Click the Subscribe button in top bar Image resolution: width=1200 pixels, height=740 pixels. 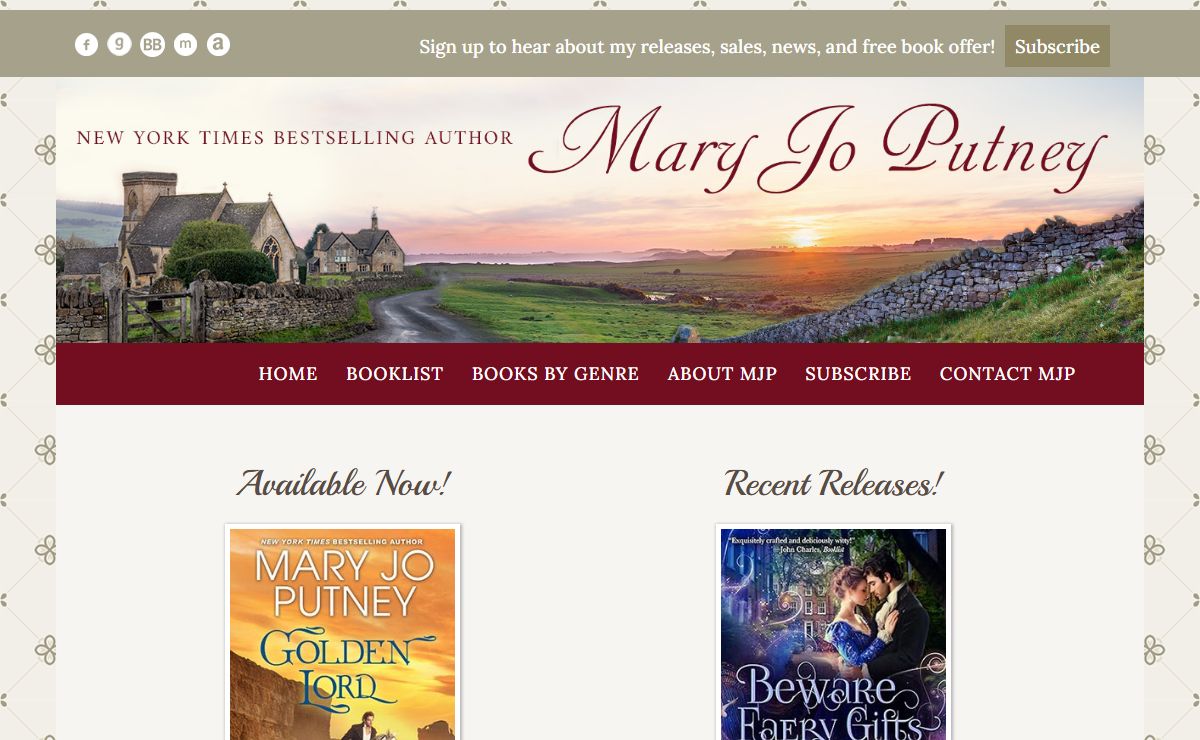pos(1057,46)
